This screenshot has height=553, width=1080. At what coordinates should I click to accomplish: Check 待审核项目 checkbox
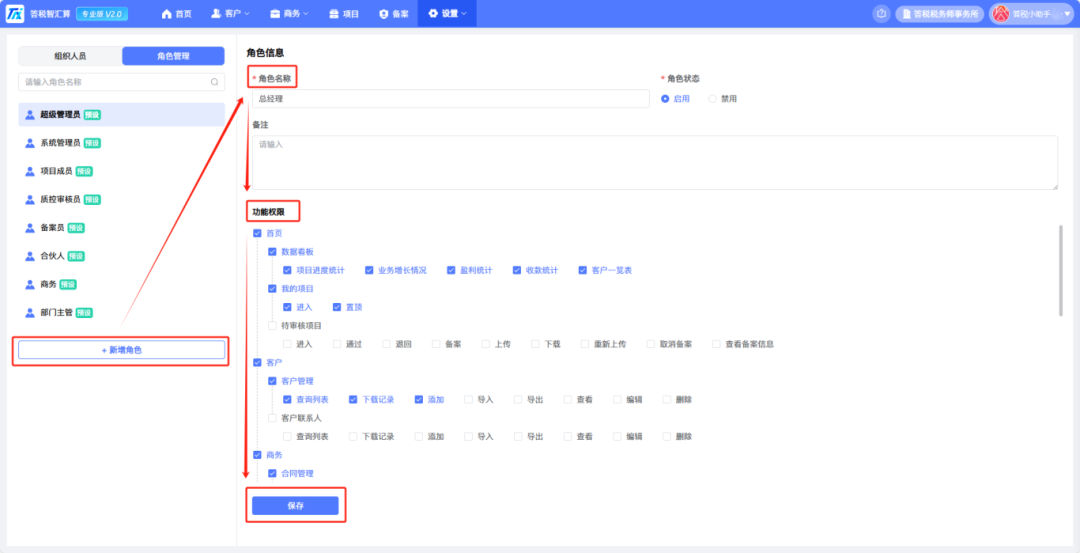pos(272,325)
